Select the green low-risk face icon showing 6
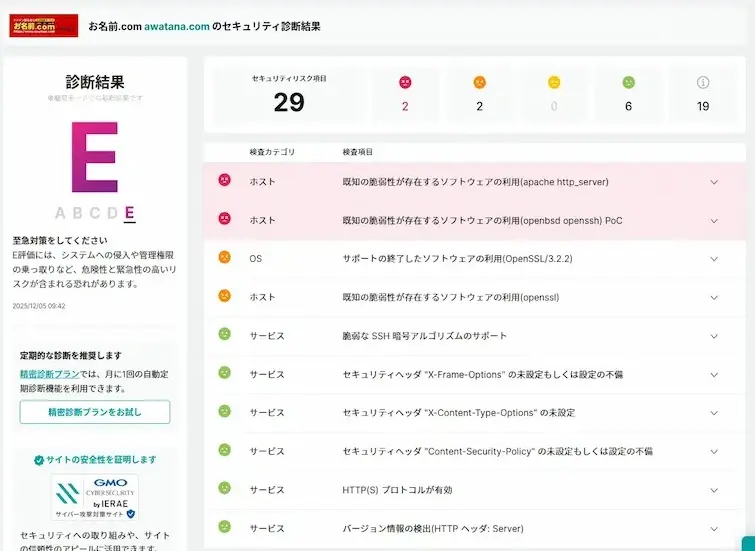 click(628, 82)
